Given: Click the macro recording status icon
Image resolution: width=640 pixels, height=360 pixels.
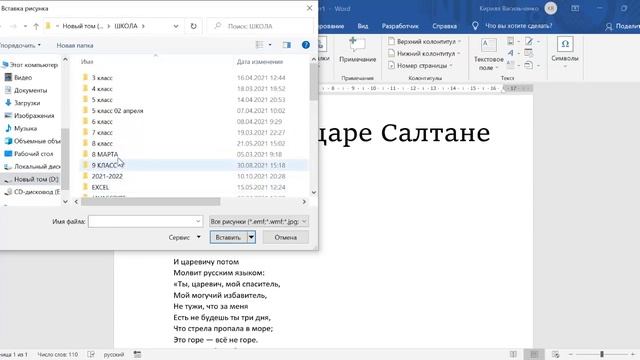Looking at the screenshot, I should click(137, 354).
